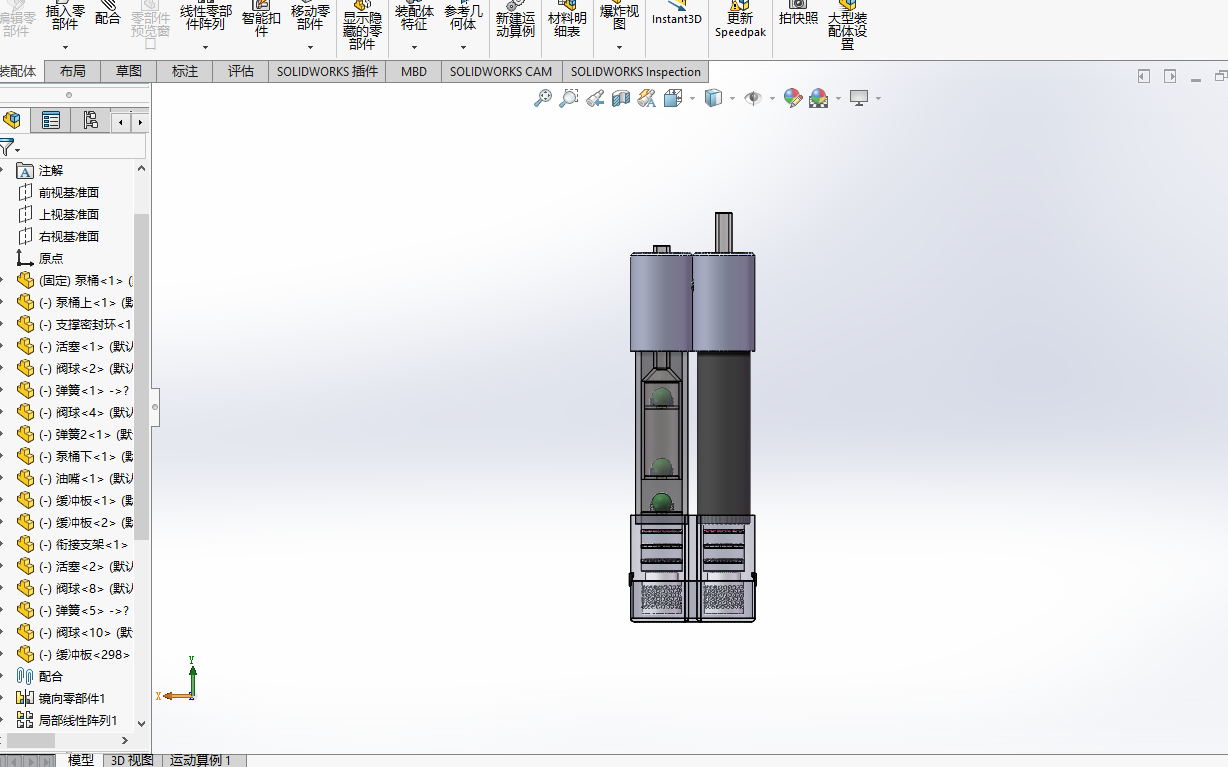Click the Zoom to Area icon

[569, 98]
